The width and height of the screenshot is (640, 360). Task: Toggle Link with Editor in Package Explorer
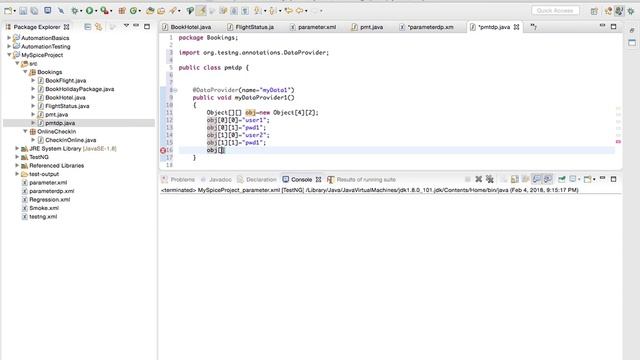[x=98, y=27]
